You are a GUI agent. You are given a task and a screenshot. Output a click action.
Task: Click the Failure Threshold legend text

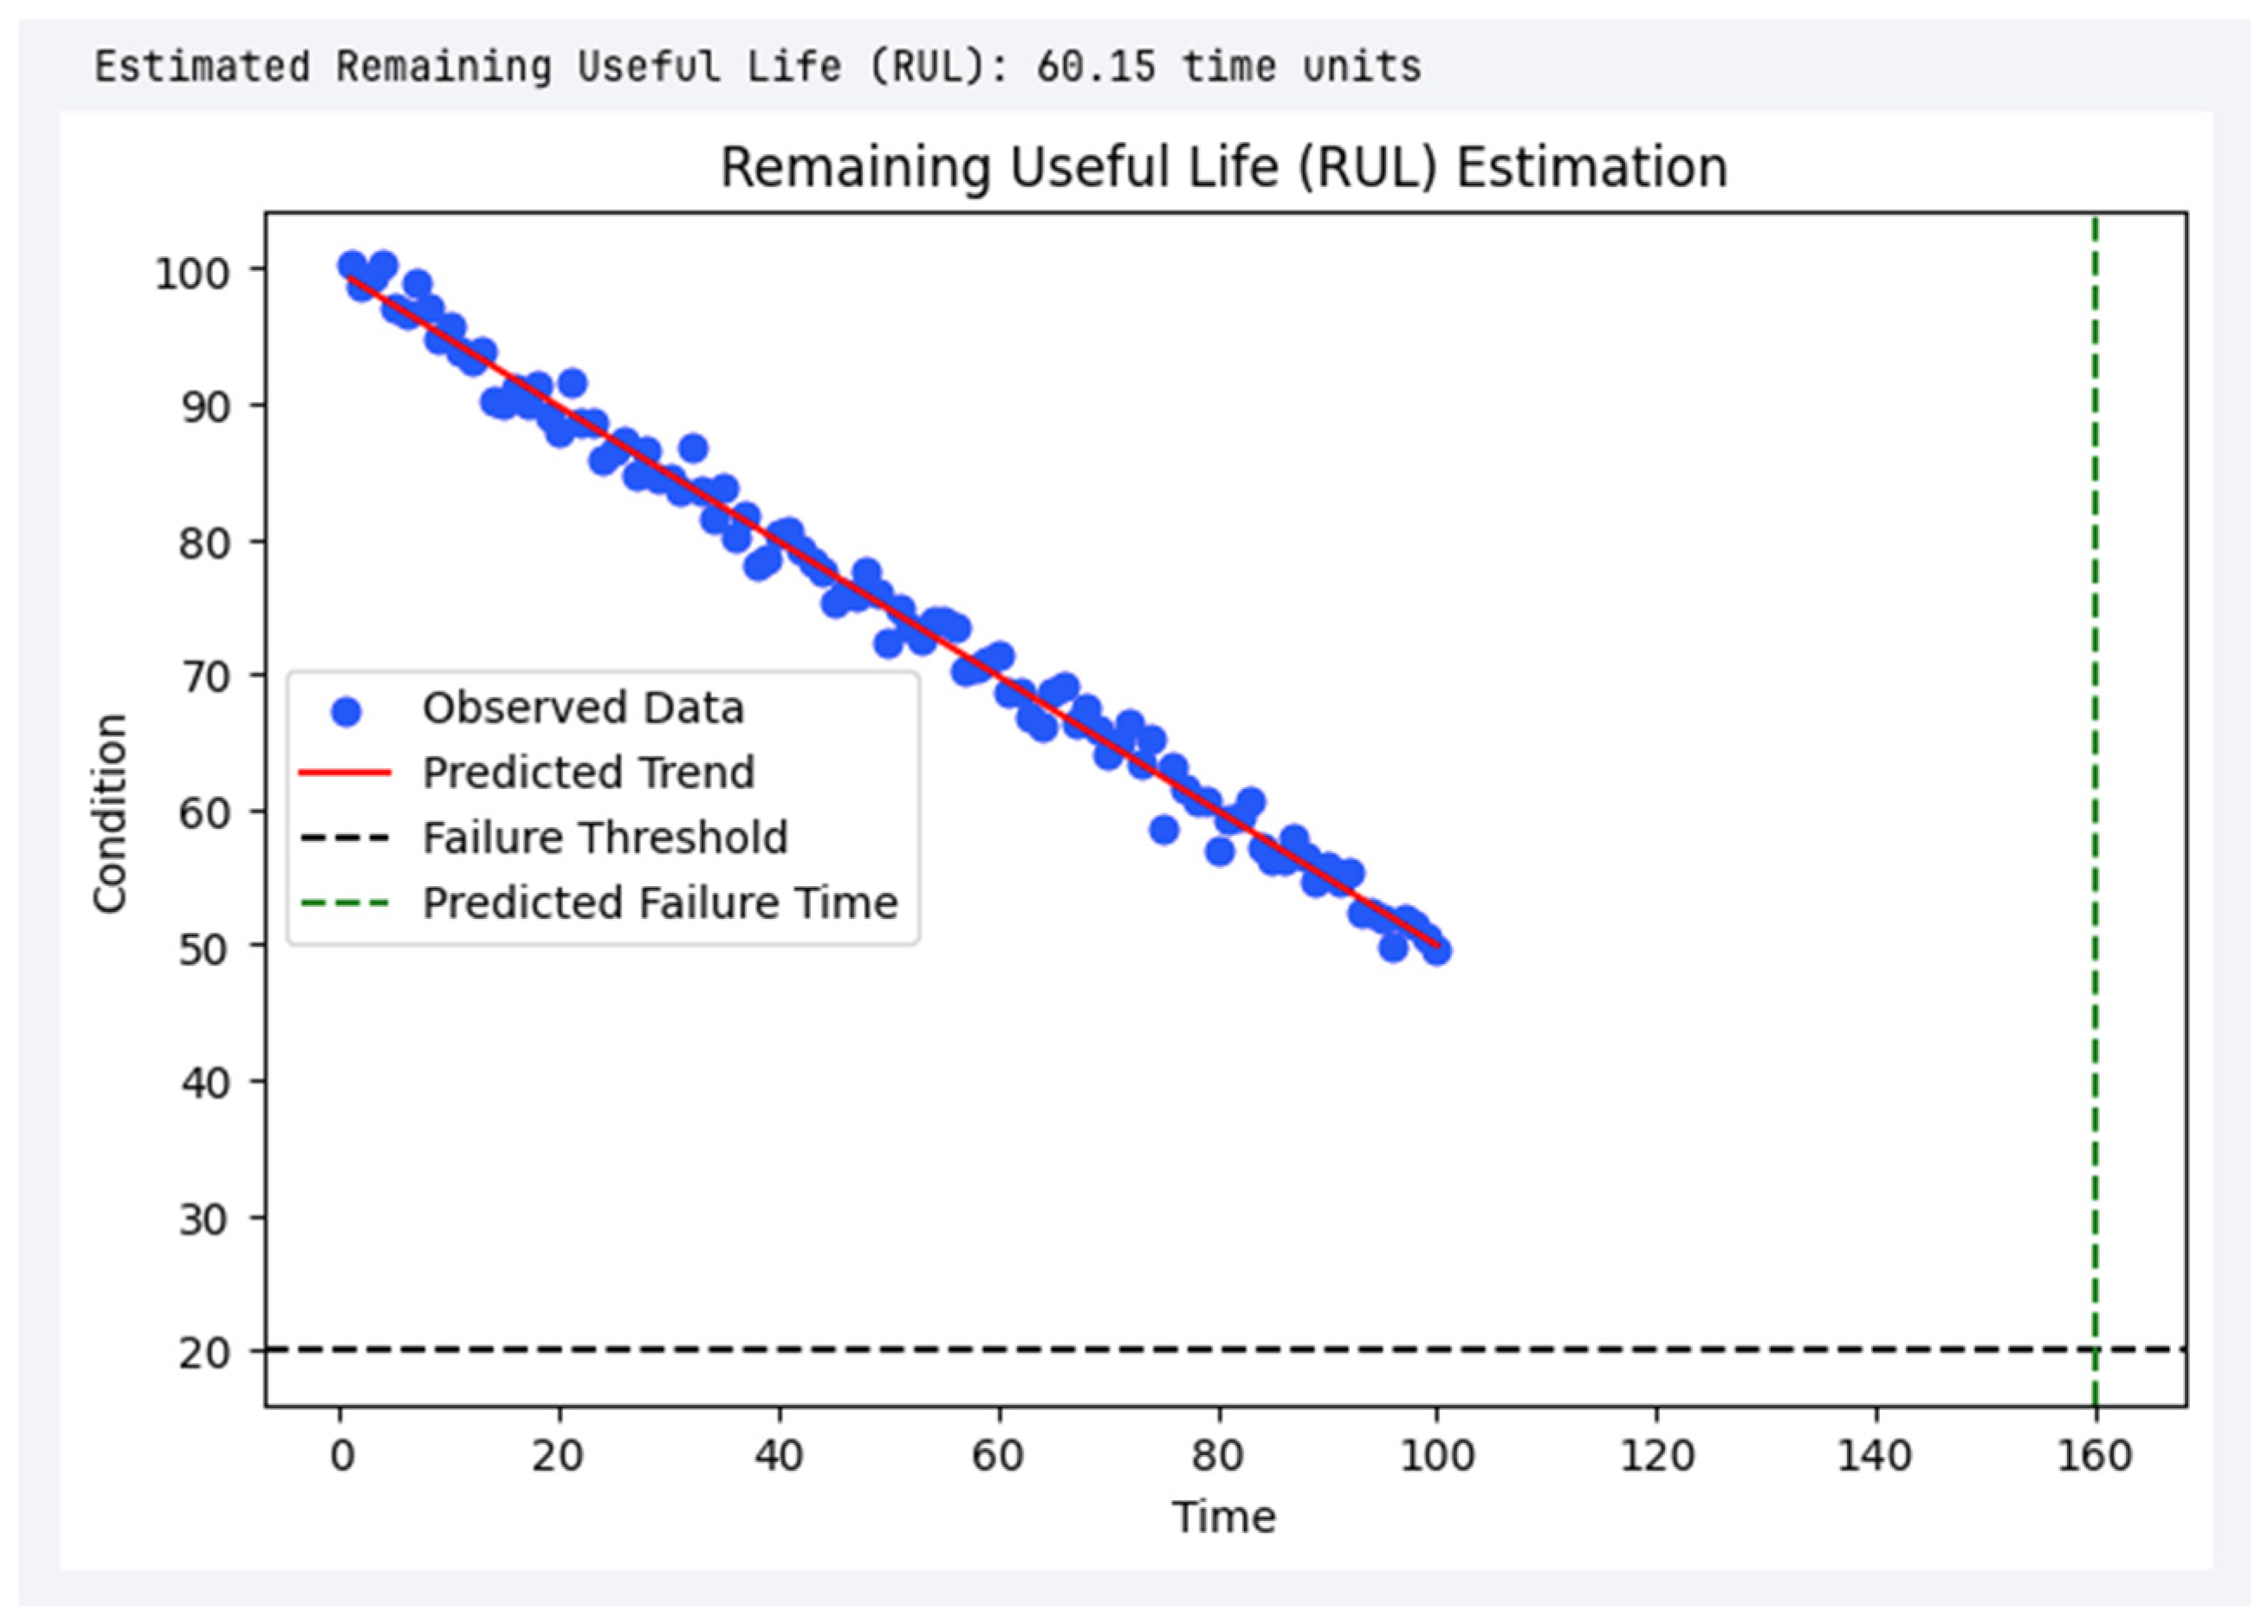pyautogui.click(x=605, y=838)
